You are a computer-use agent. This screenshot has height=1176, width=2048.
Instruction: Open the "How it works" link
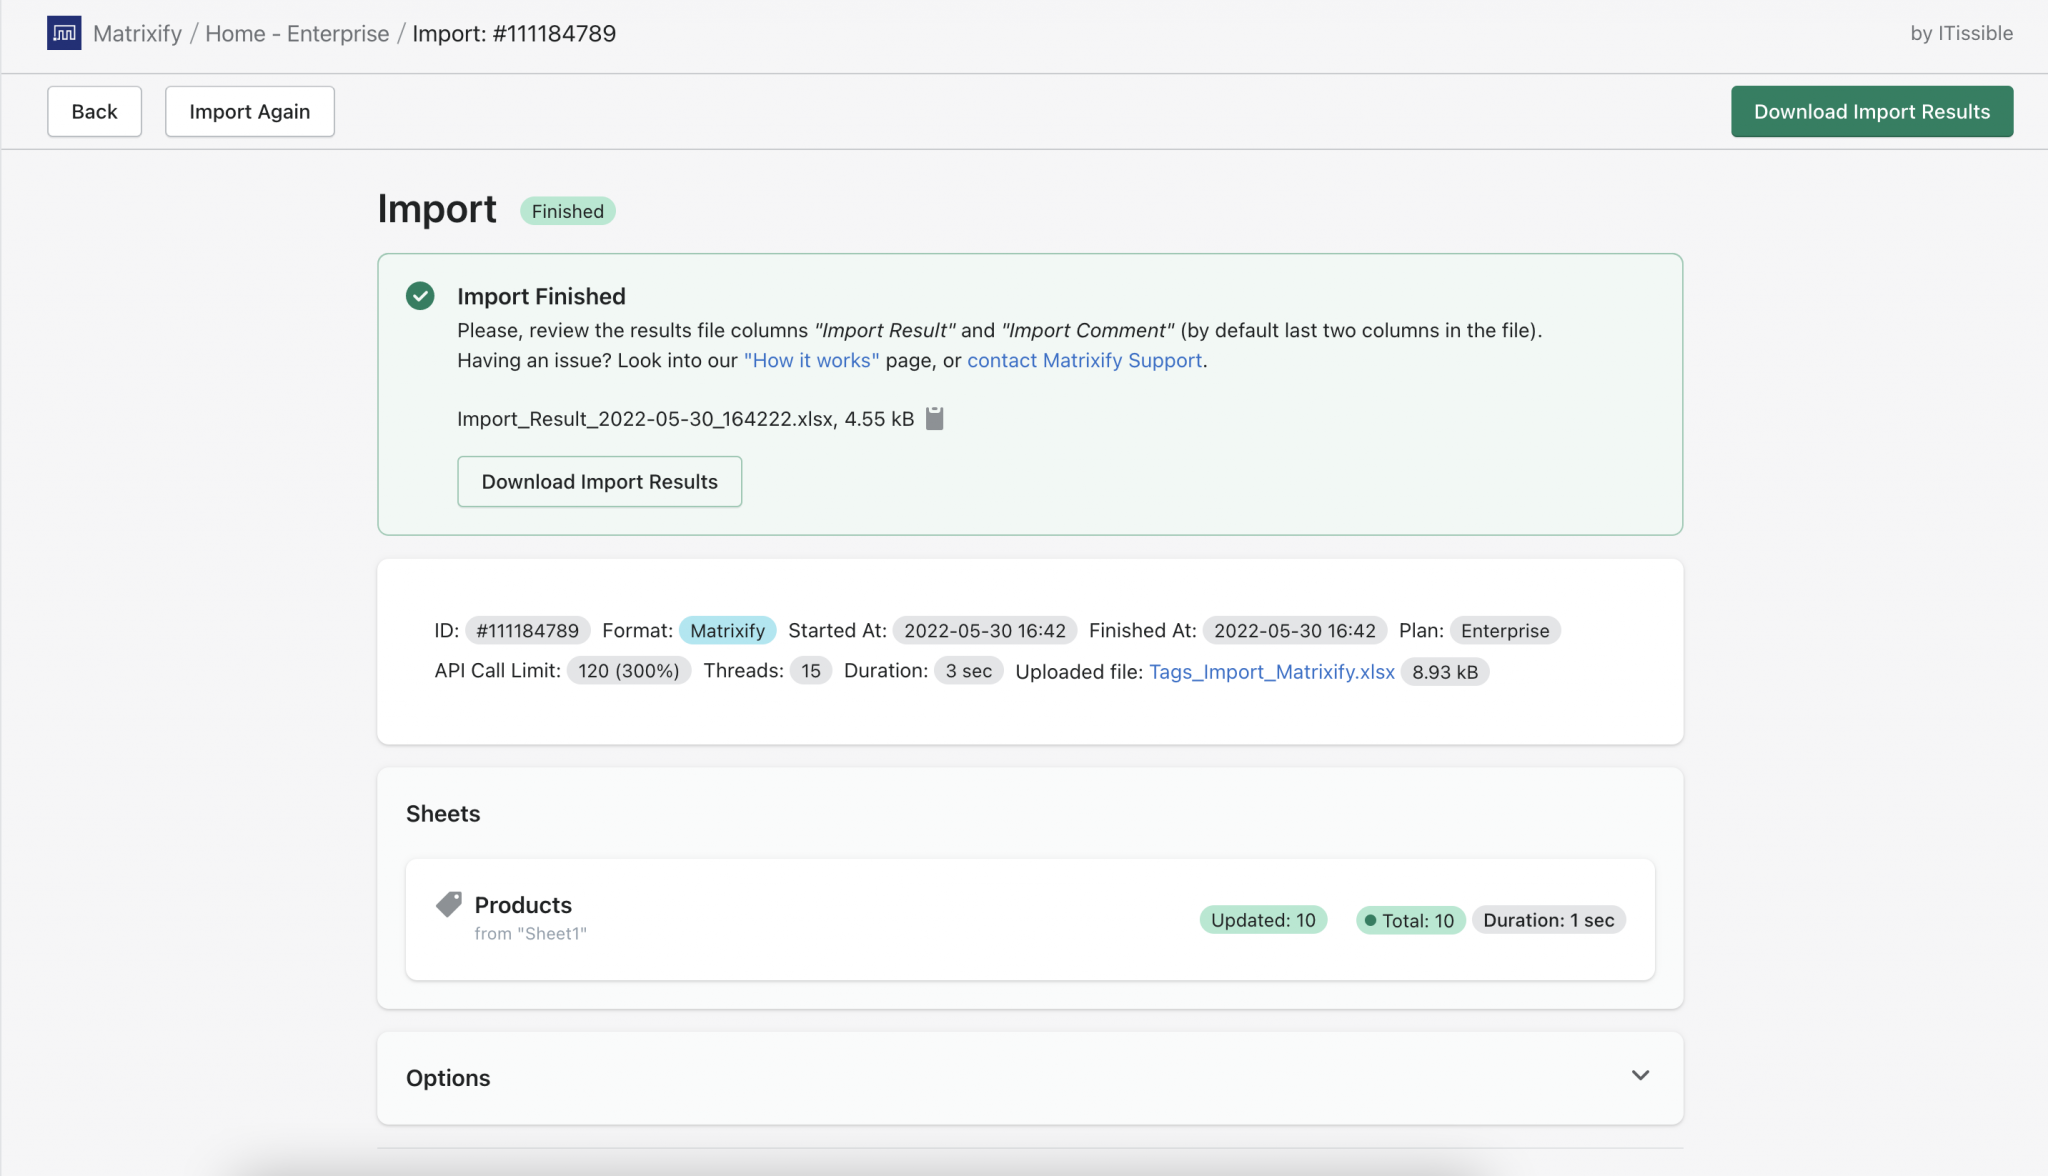click(x=810, y=360)
